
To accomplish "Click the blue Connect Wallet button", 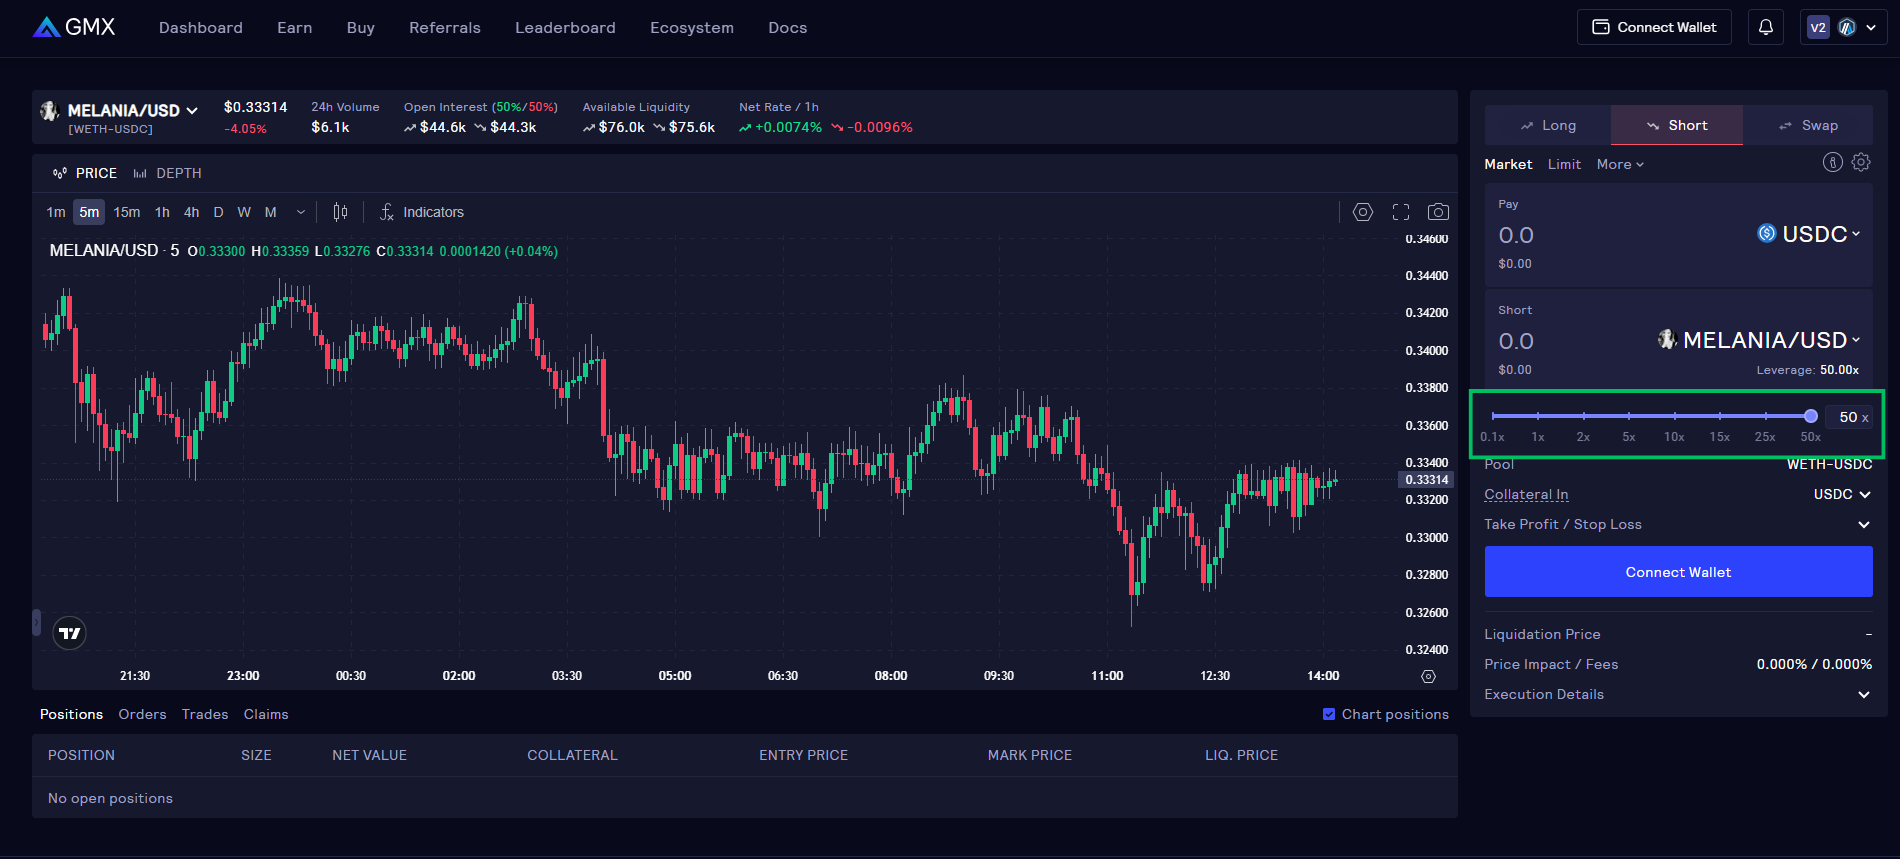I will (x=1678, y=572).
